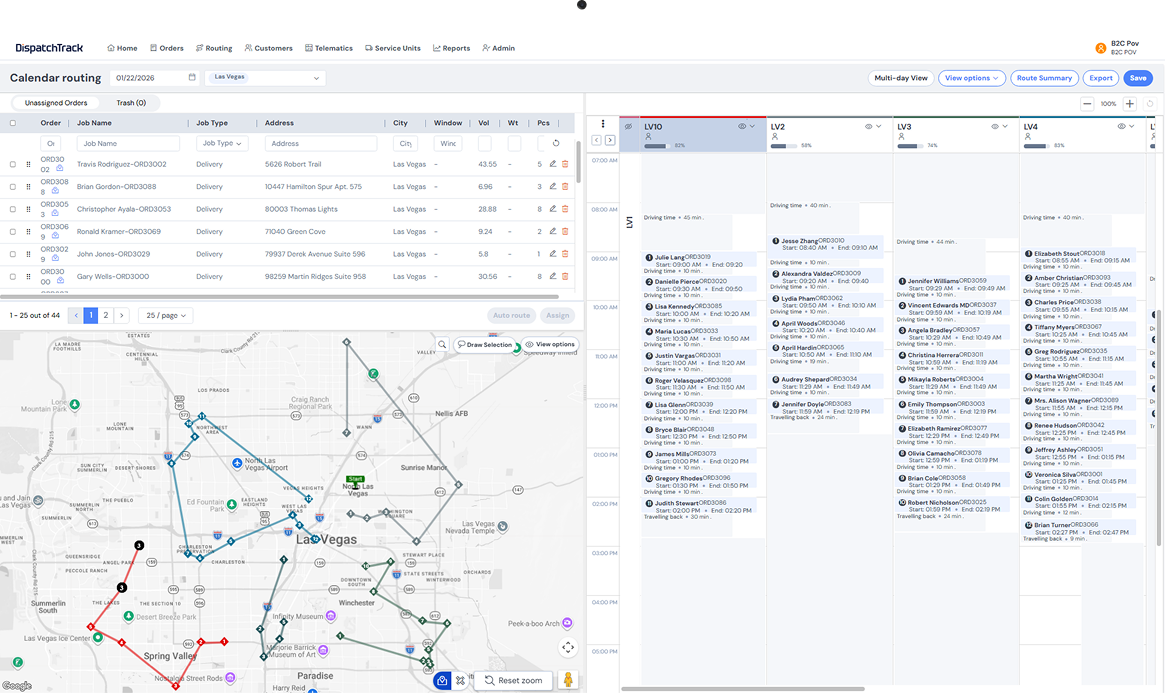Click the Export button
1165x693 pixels.
(x=1100, y=78)
